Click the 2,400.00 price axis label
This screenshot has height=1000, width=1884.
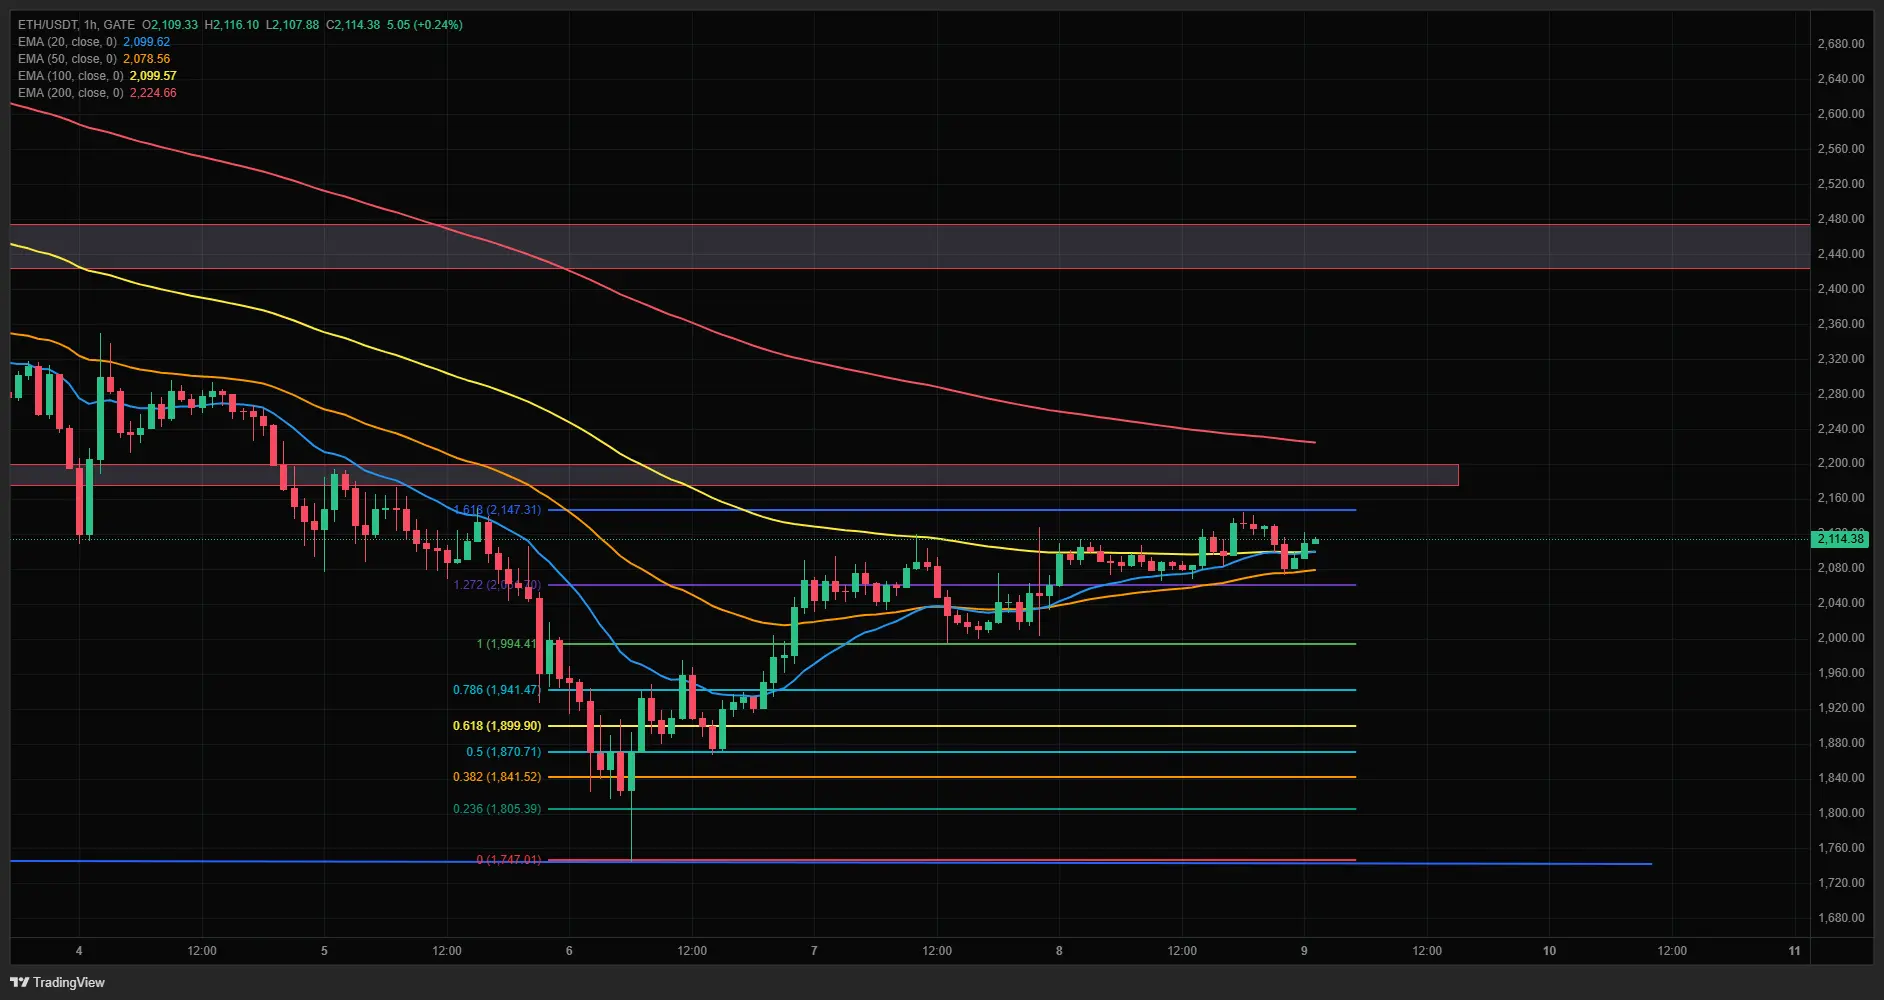pos(1840,289)
